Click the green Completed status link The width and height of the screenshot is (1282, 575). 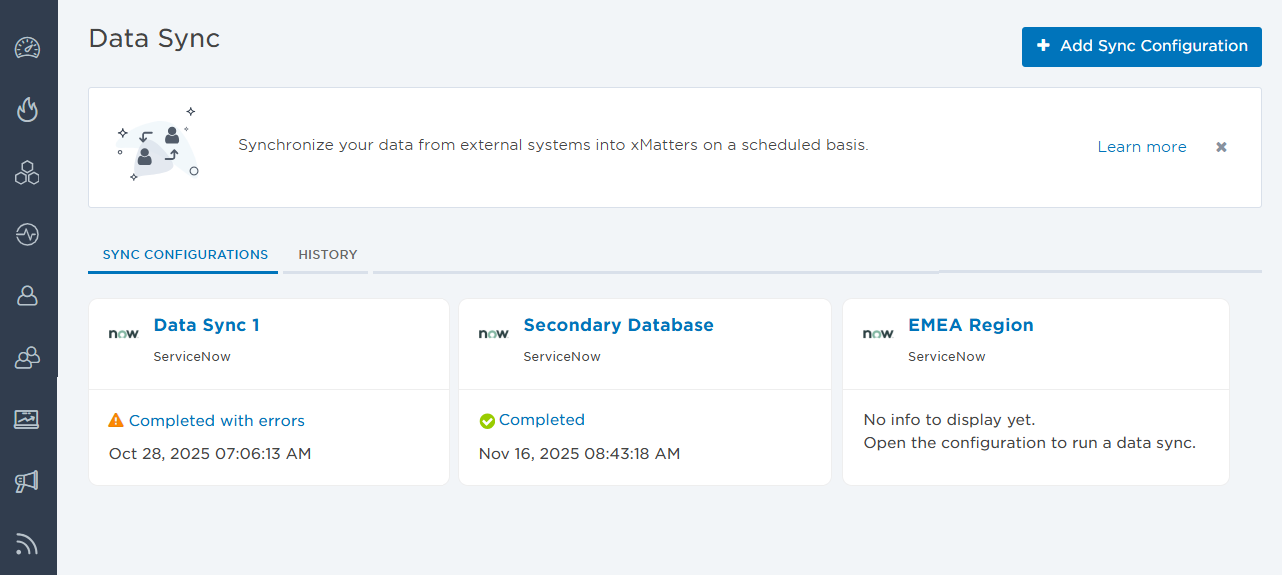[541, 420]
